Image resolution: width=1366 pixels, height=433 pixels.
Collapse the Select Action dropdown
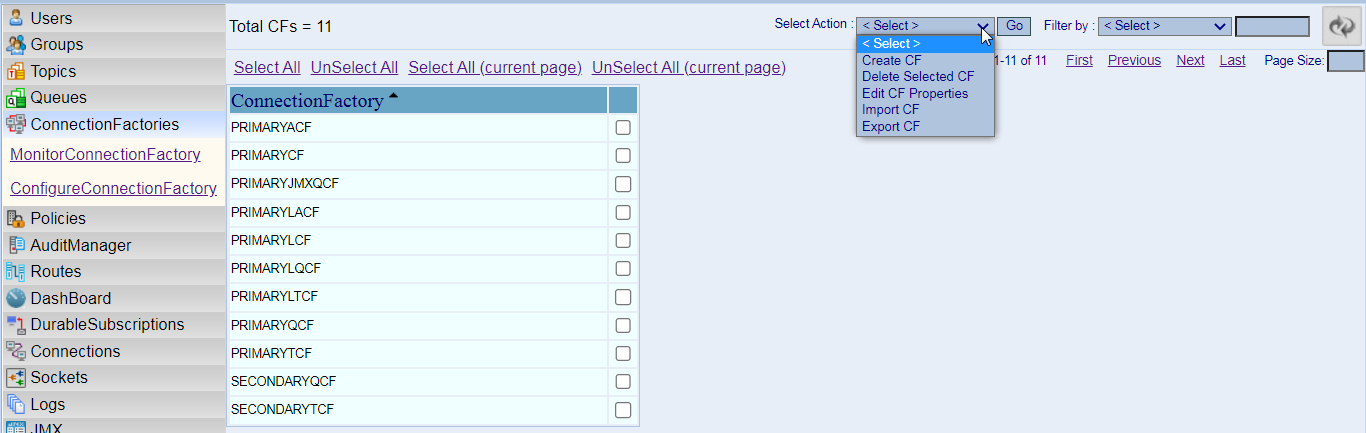924,26
